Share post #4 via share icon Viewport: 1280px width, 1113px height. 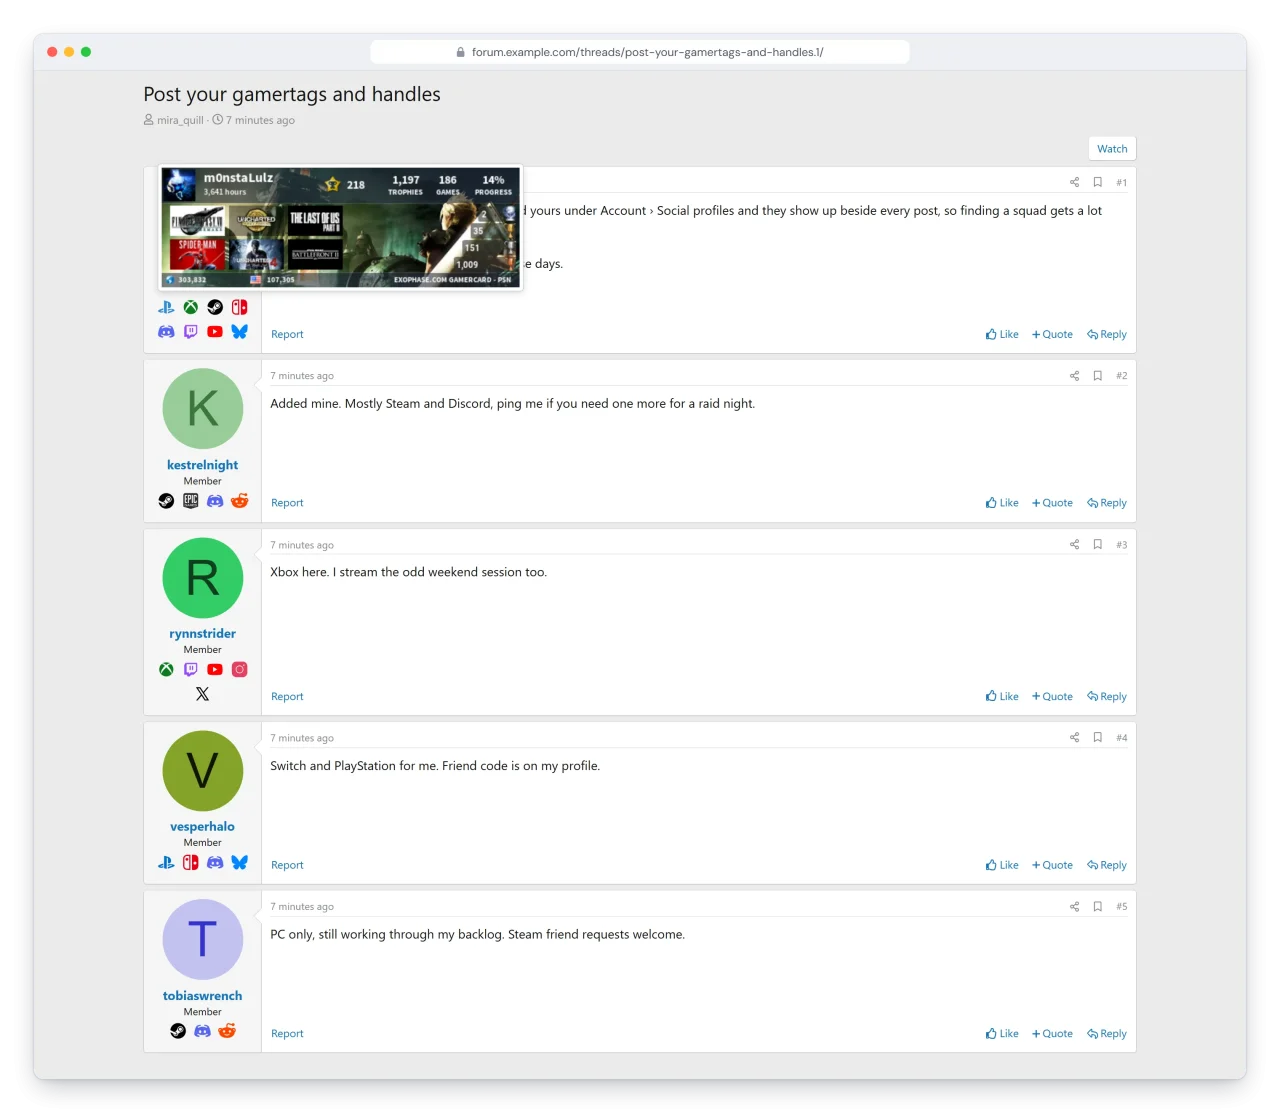(x=1074, y=738)
